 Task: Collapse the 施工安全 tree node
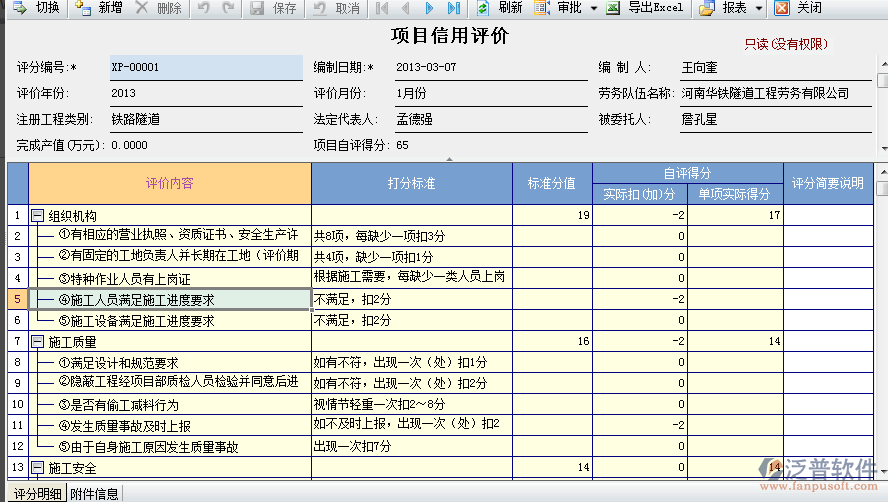tap(38, 468)
